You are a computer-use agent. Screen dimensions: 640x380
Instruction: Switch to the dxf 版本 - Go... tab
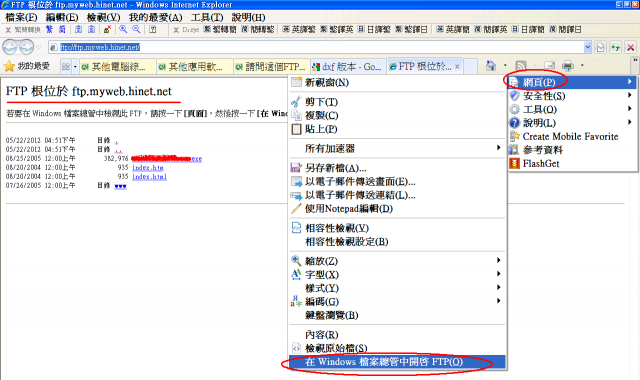click(x=347, y=67)
